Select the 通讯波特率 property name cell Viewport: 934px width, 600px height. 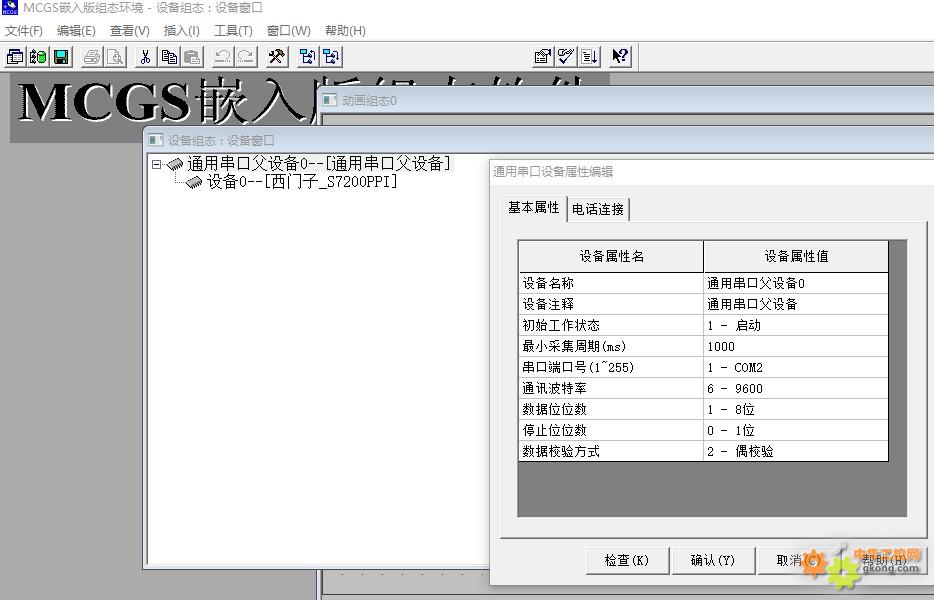[611, 388]
